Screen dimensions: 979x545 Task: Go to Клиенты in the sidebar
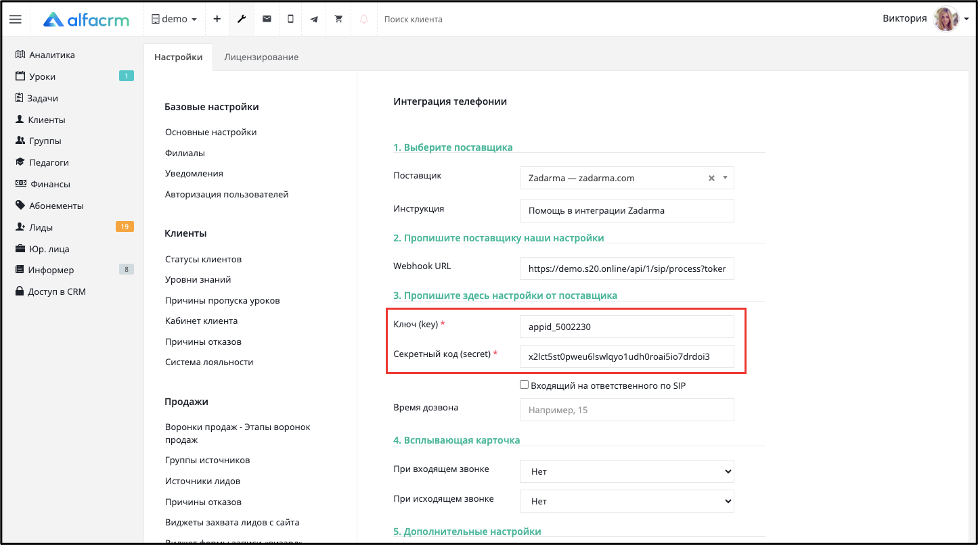pyautogui.click(x=41, y=120)
